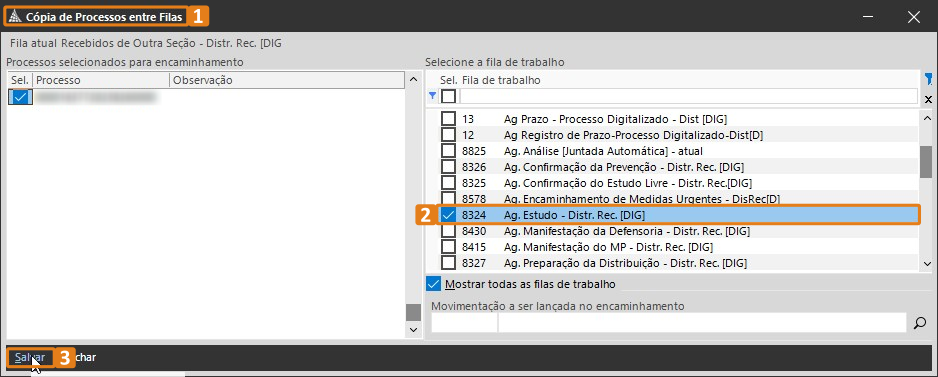Image resolution: width=938 pixels, height=377 pixels.
Task: Open the magnifier search for Movimentação
Action: (x=919, y=323)
